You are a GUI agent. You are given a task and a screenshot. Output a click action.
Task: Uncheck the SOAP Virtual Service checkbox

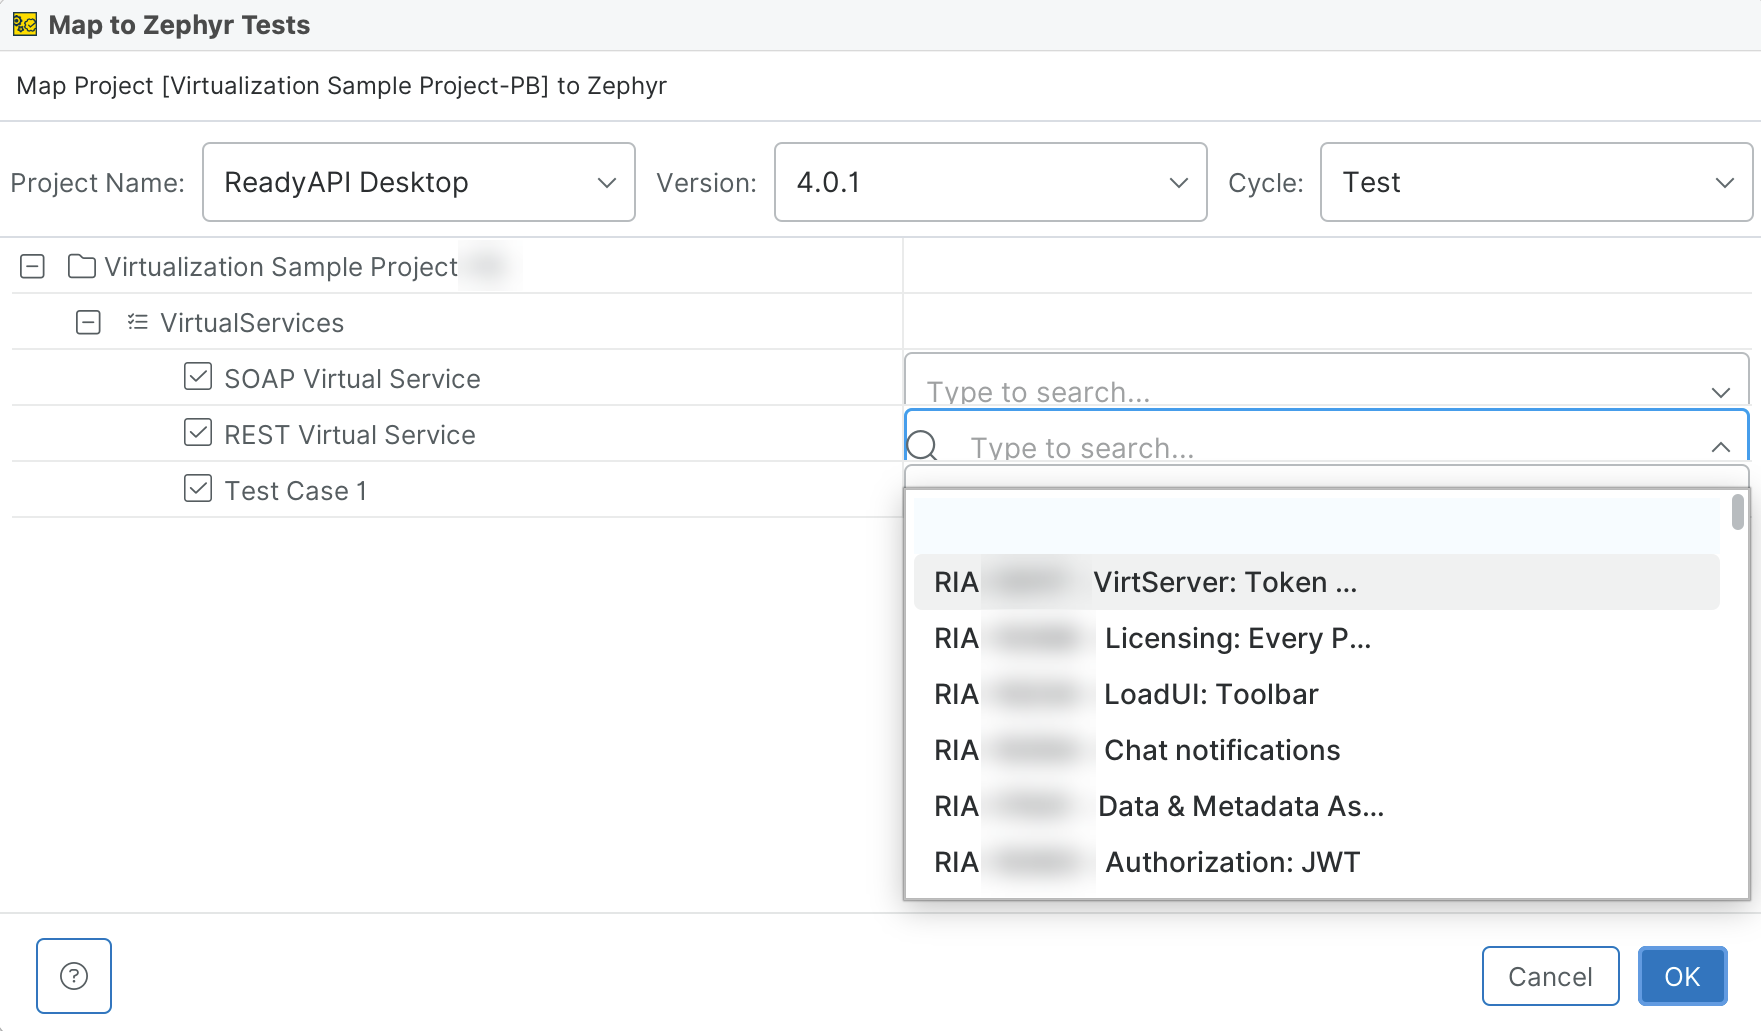click(198, 377)
